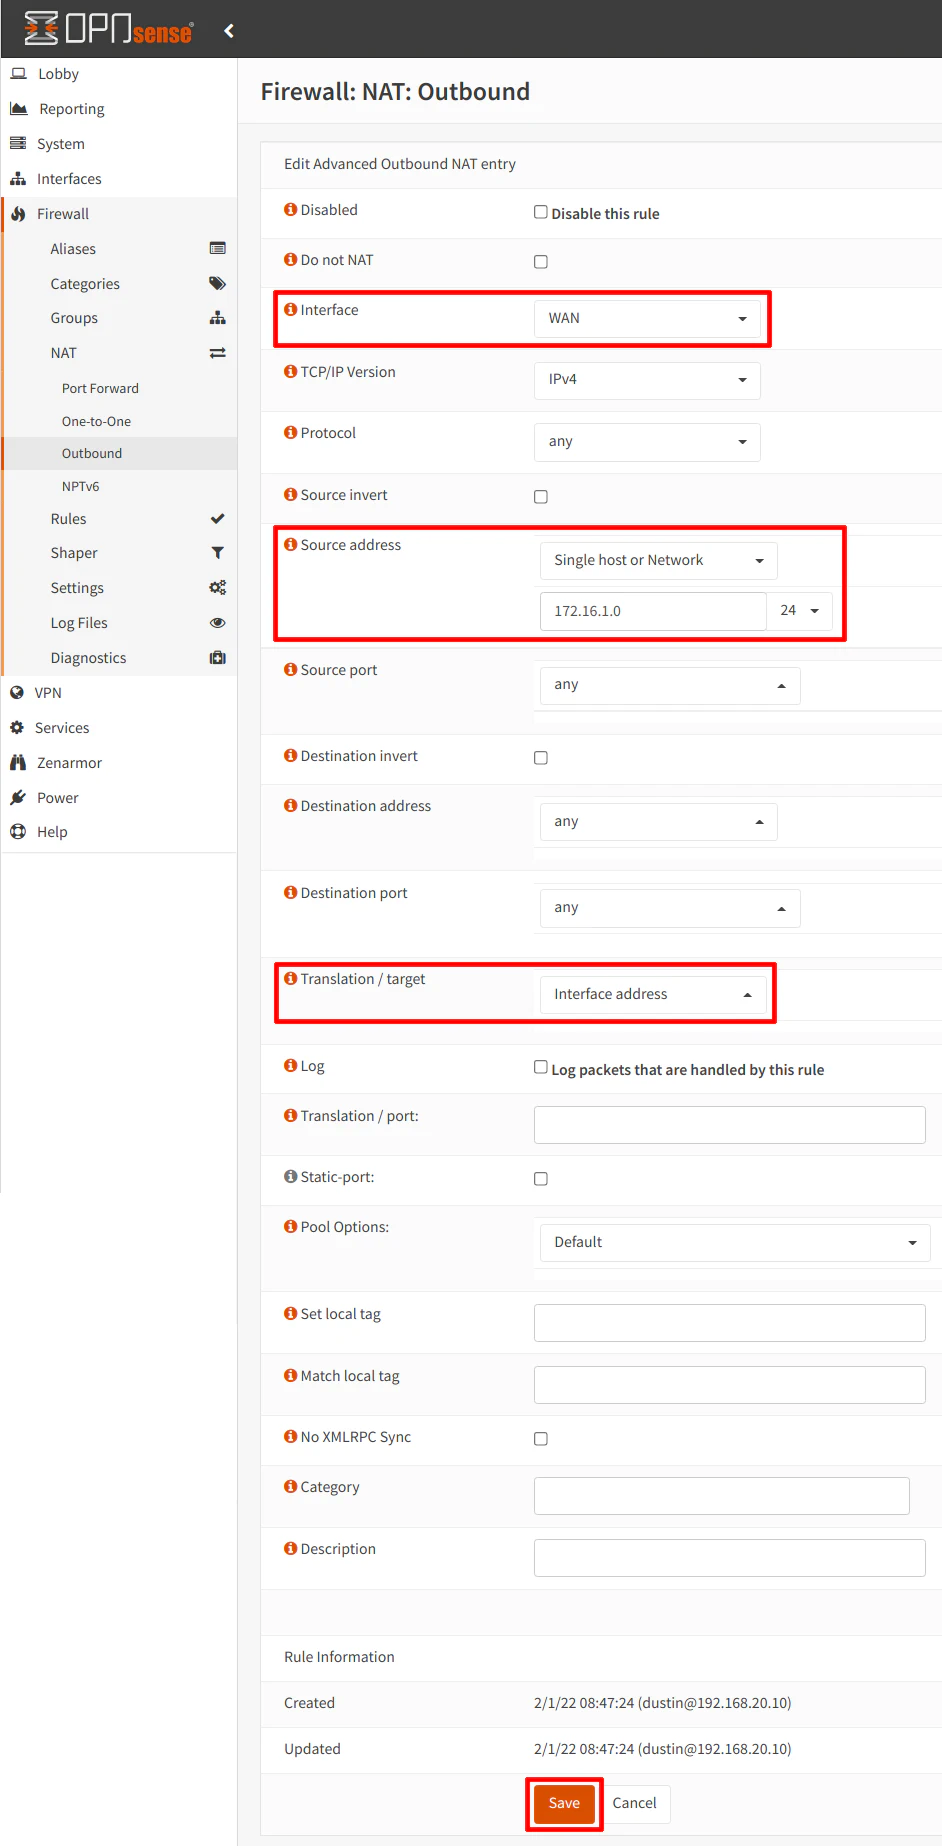Toggle the No XMLRPC Sync checkbox
This screenshot has height=1846, width=942.
540,1439
